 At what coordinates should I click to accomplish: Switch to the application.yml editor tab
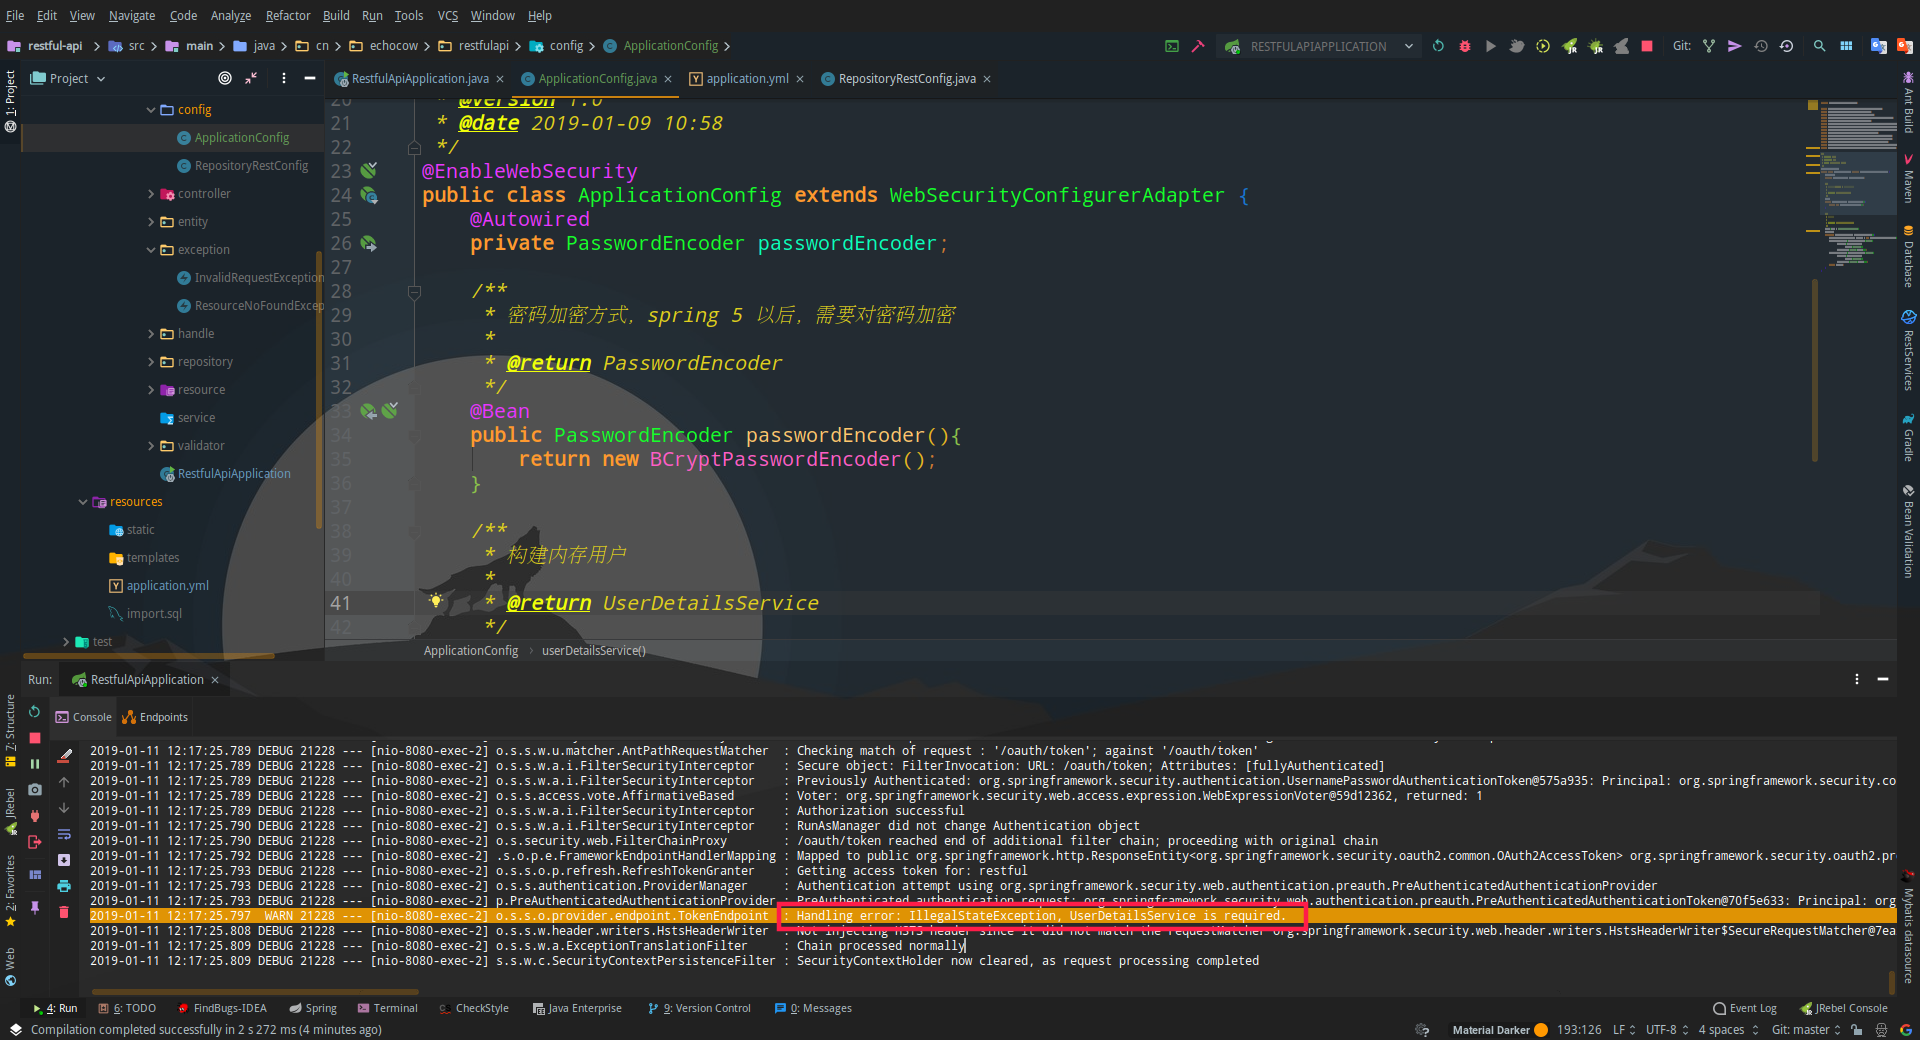pos(747,78)
